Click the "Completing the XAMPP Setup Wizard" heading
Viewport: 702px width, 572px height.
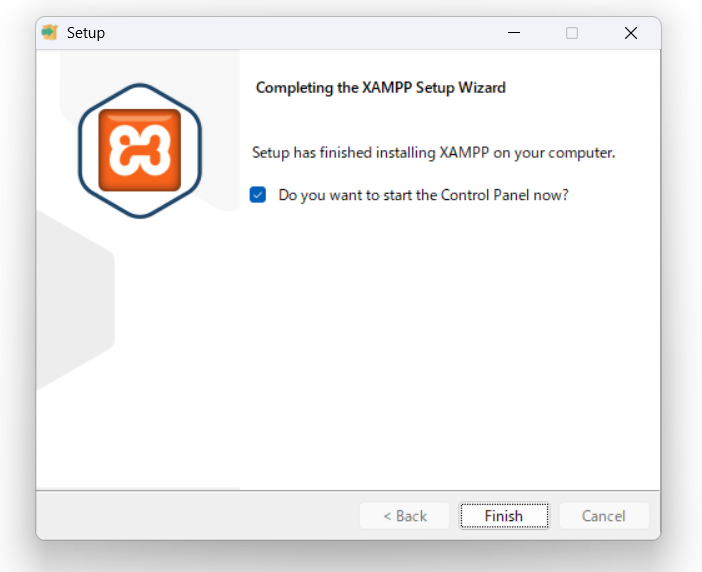click(x=380, y=87)
